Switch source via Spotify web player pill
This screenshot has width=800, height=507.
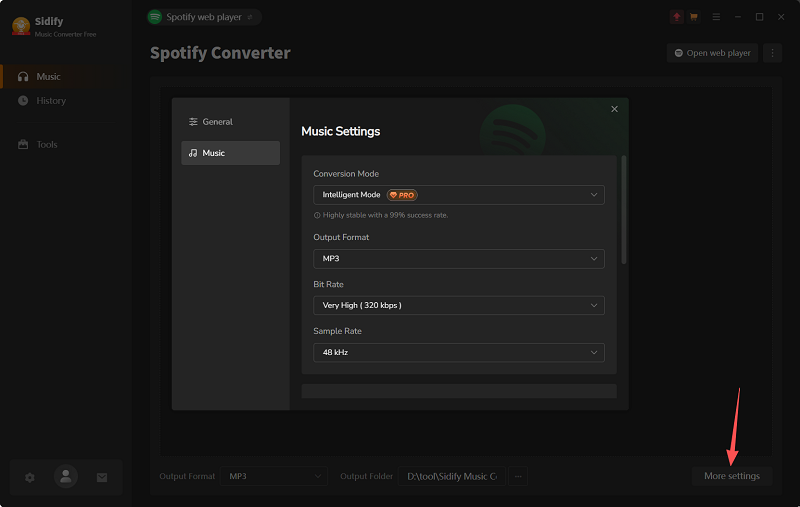click(x=204, y=17)
